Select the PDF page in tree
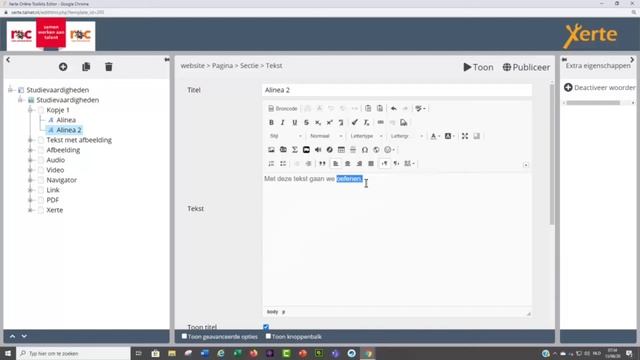Viewport: 640px width, 360px height. [52, 200]
